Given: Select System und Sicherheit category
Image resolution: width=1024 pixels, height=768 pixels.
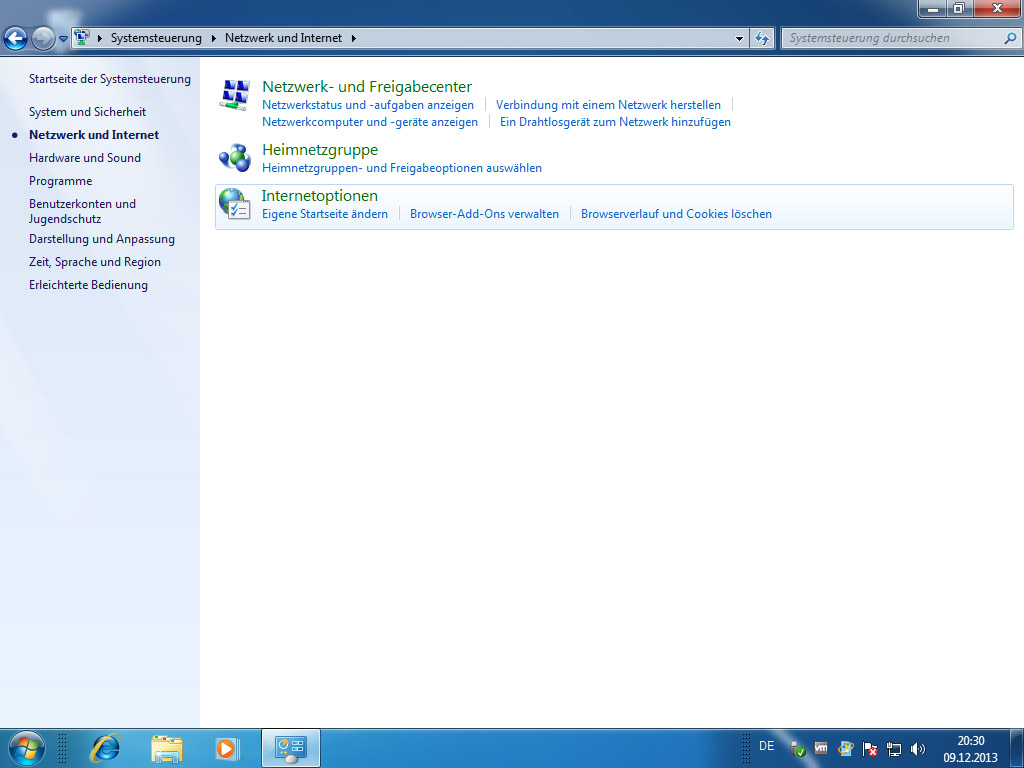Looking at the screenshot, I should [88, 112].
